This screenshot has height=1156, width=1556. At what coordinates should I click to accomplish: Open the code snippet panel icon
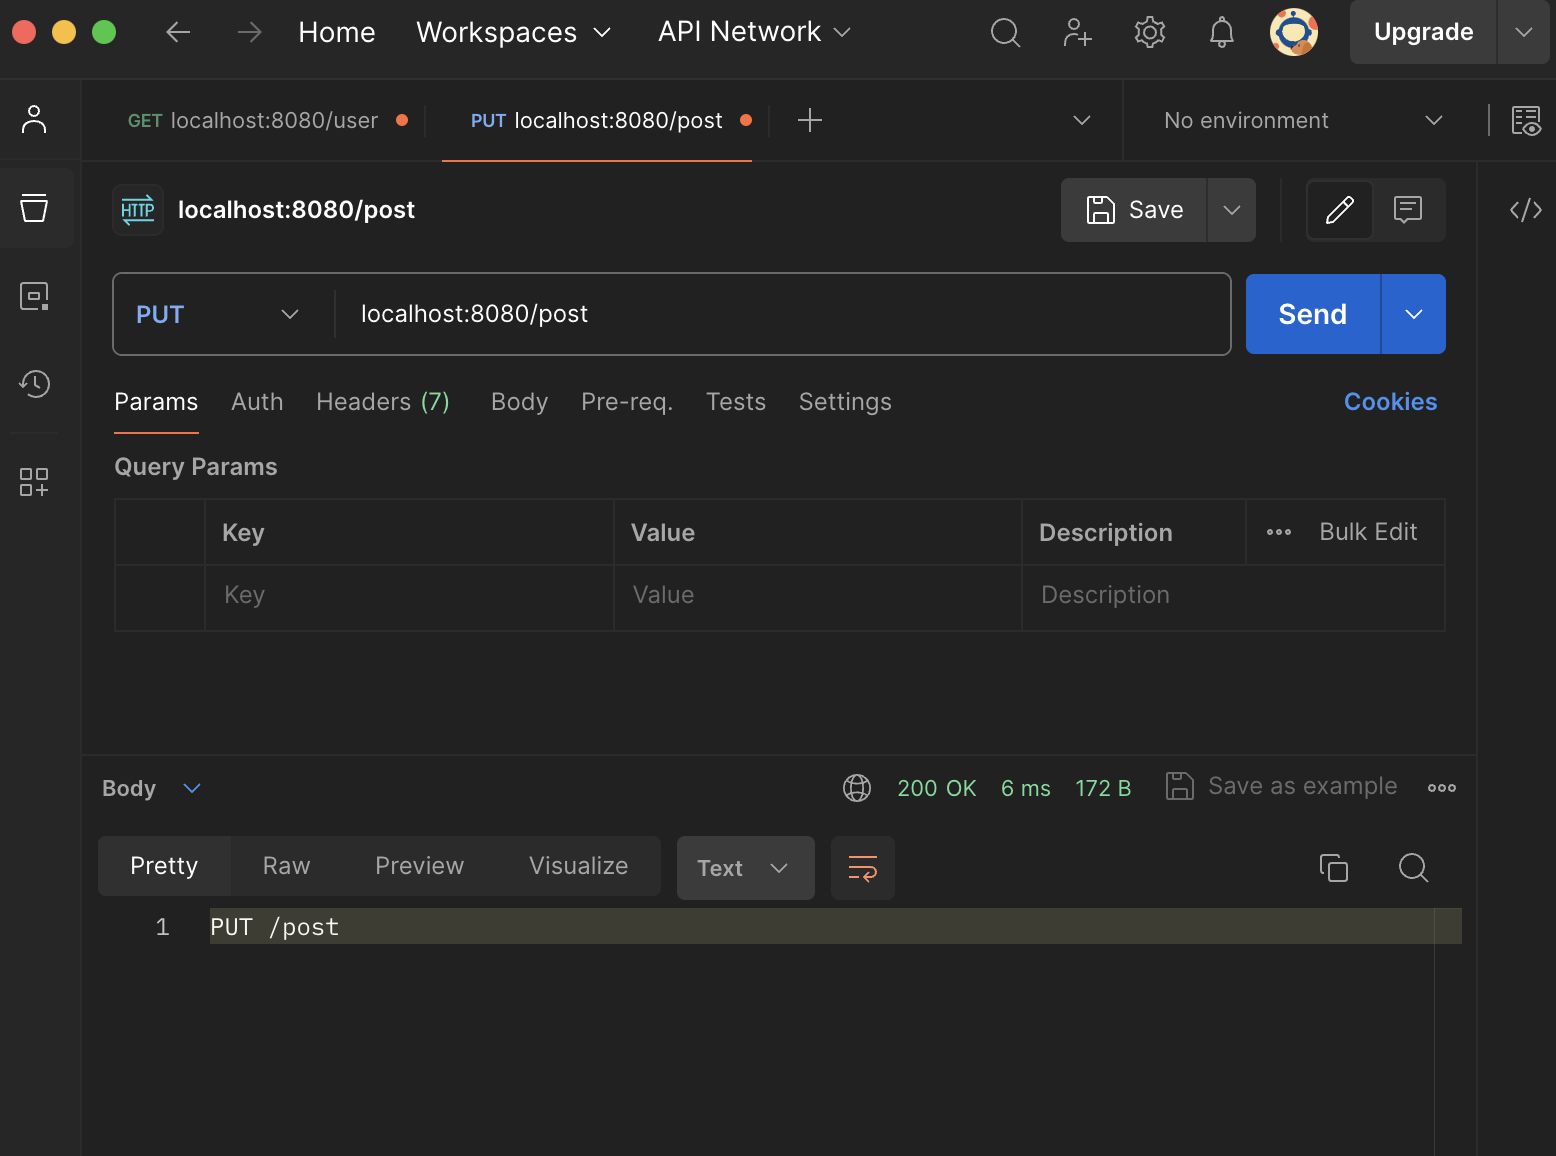pyautogui.click(x=1526, y=210)
